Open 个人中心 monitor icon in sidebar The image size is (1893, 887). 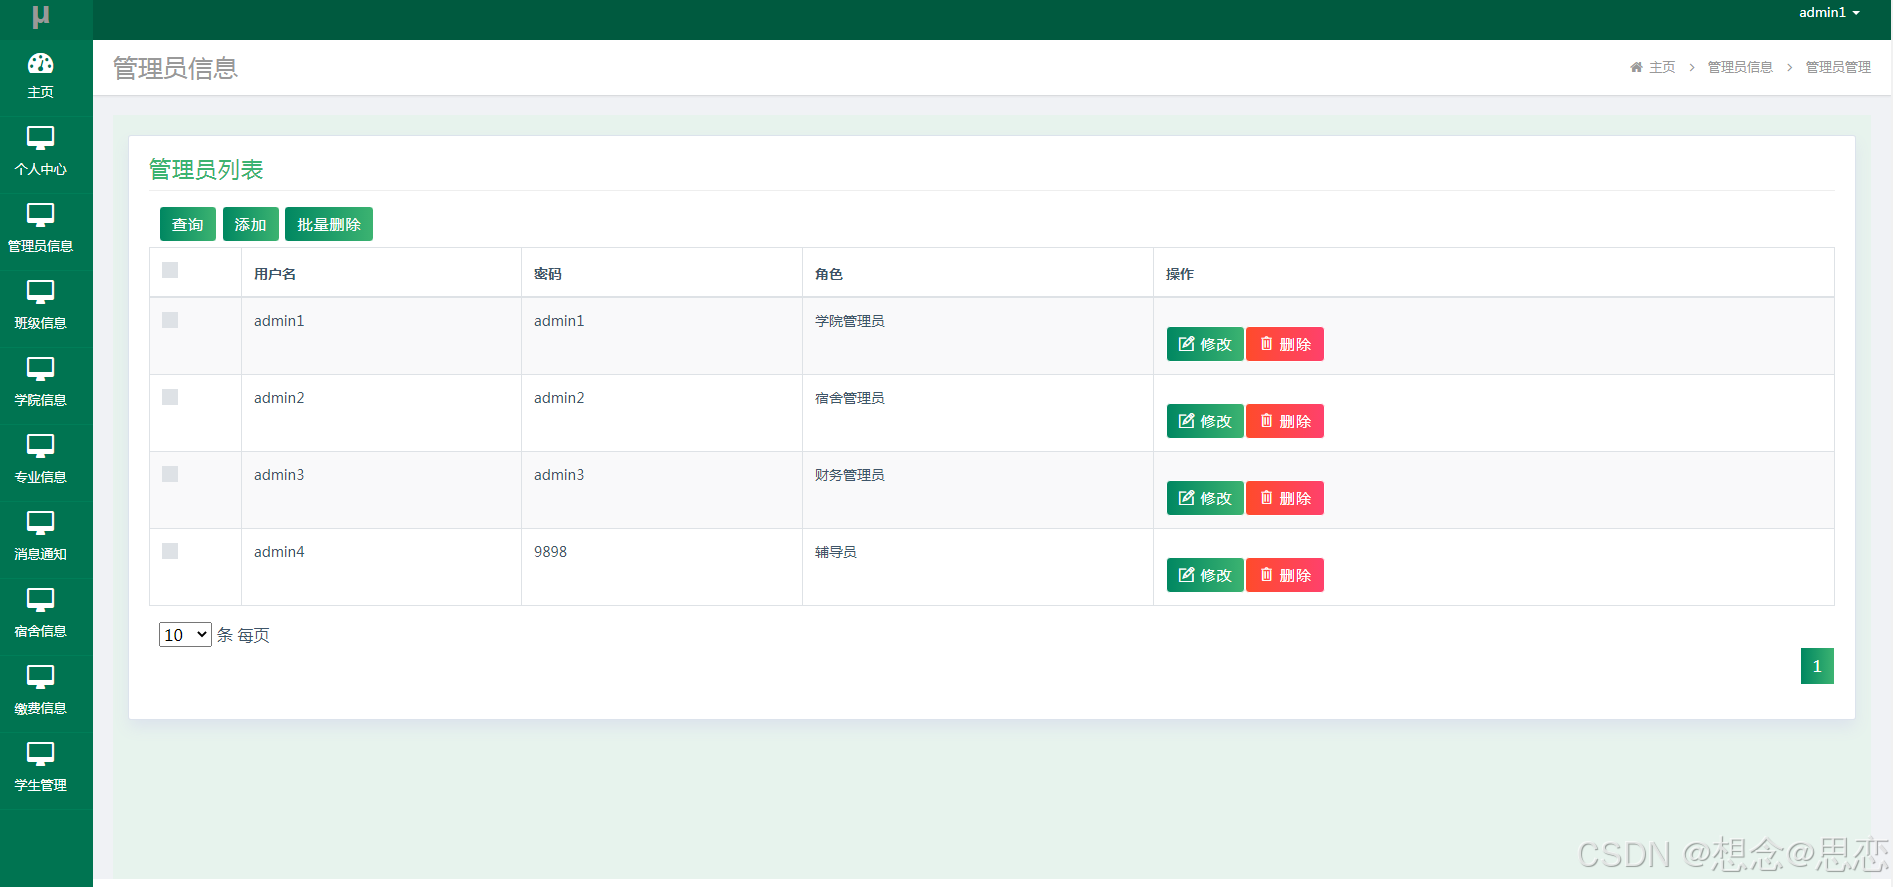(x=40, y=138)
